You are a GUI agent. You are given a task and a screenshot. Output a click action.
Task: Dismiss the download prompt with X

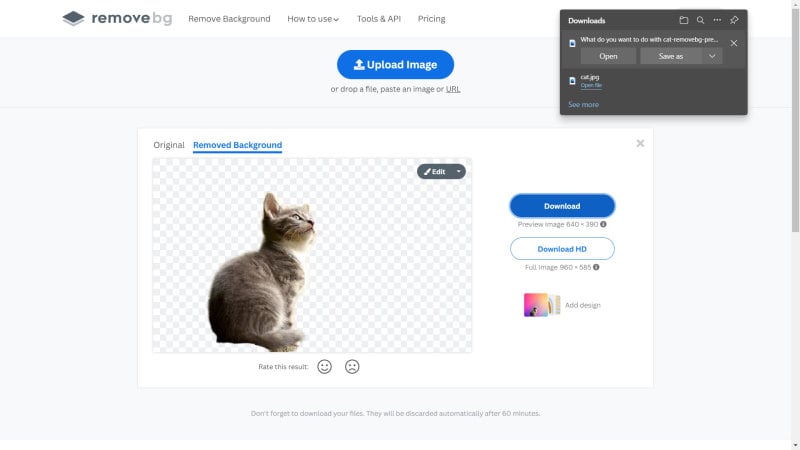(x=734, y=43)
